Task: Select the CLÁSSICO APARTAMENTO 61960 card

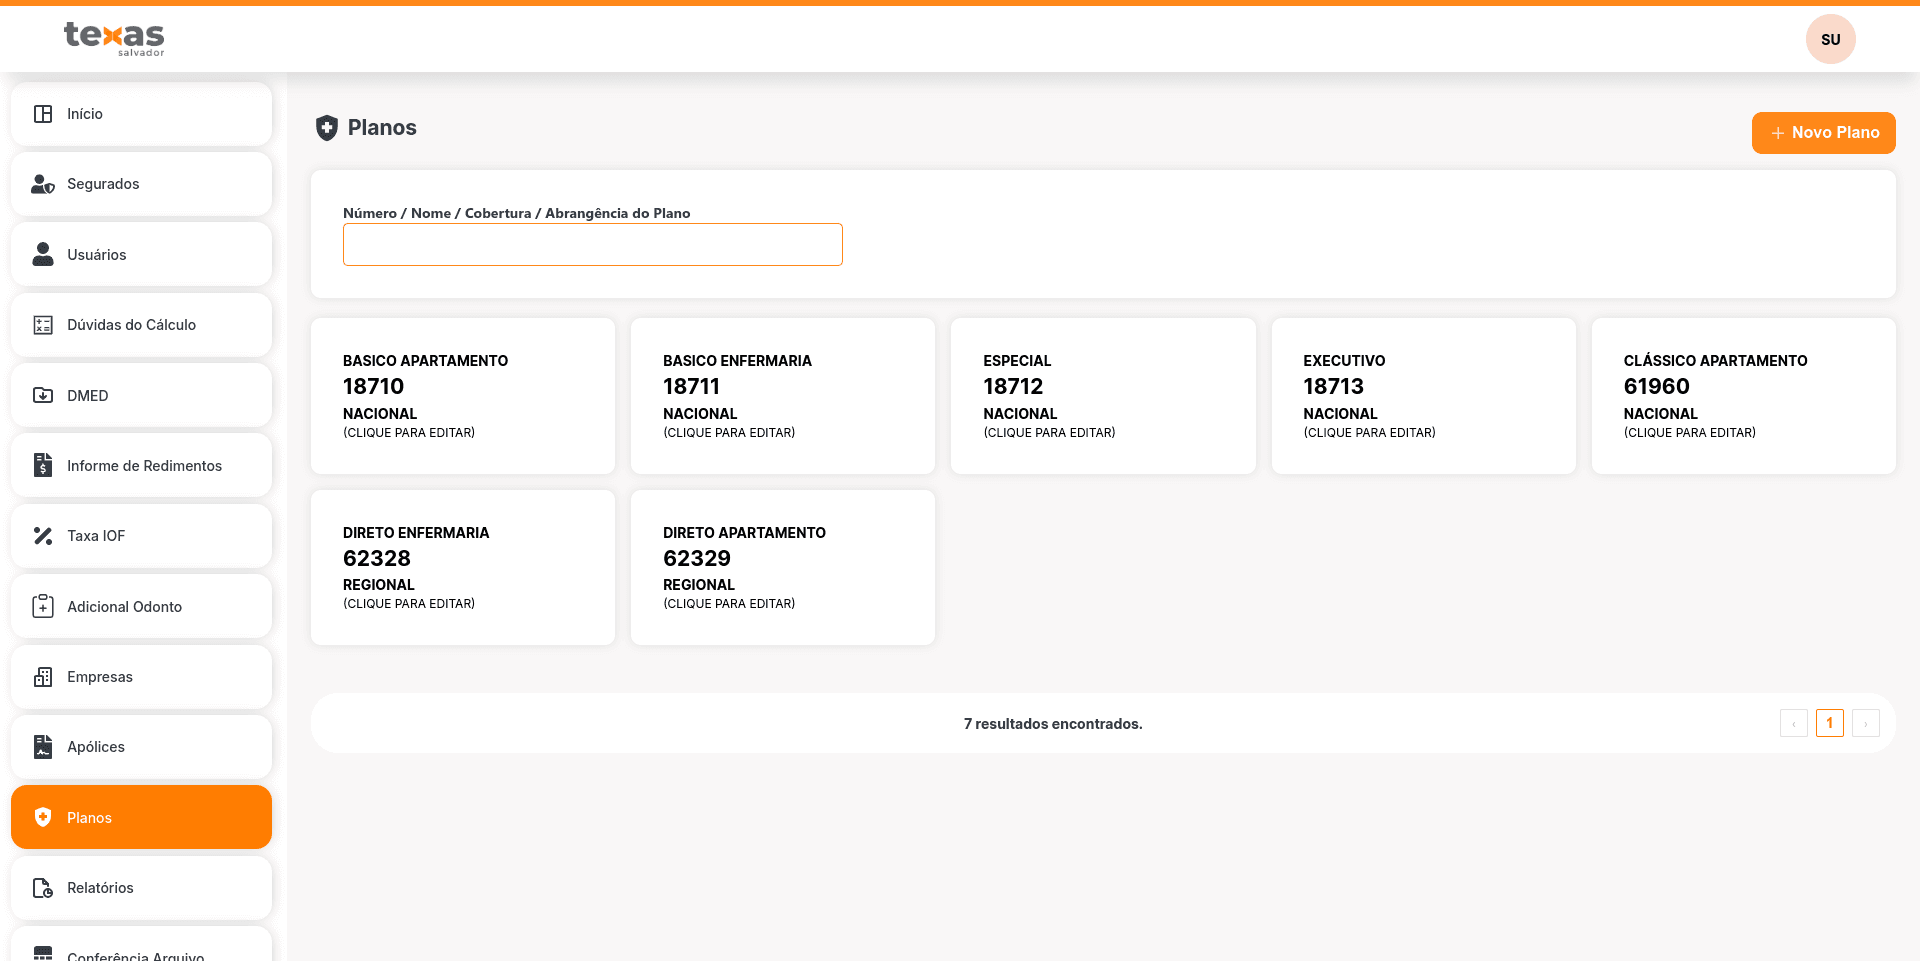Action: coord(1742,396)
